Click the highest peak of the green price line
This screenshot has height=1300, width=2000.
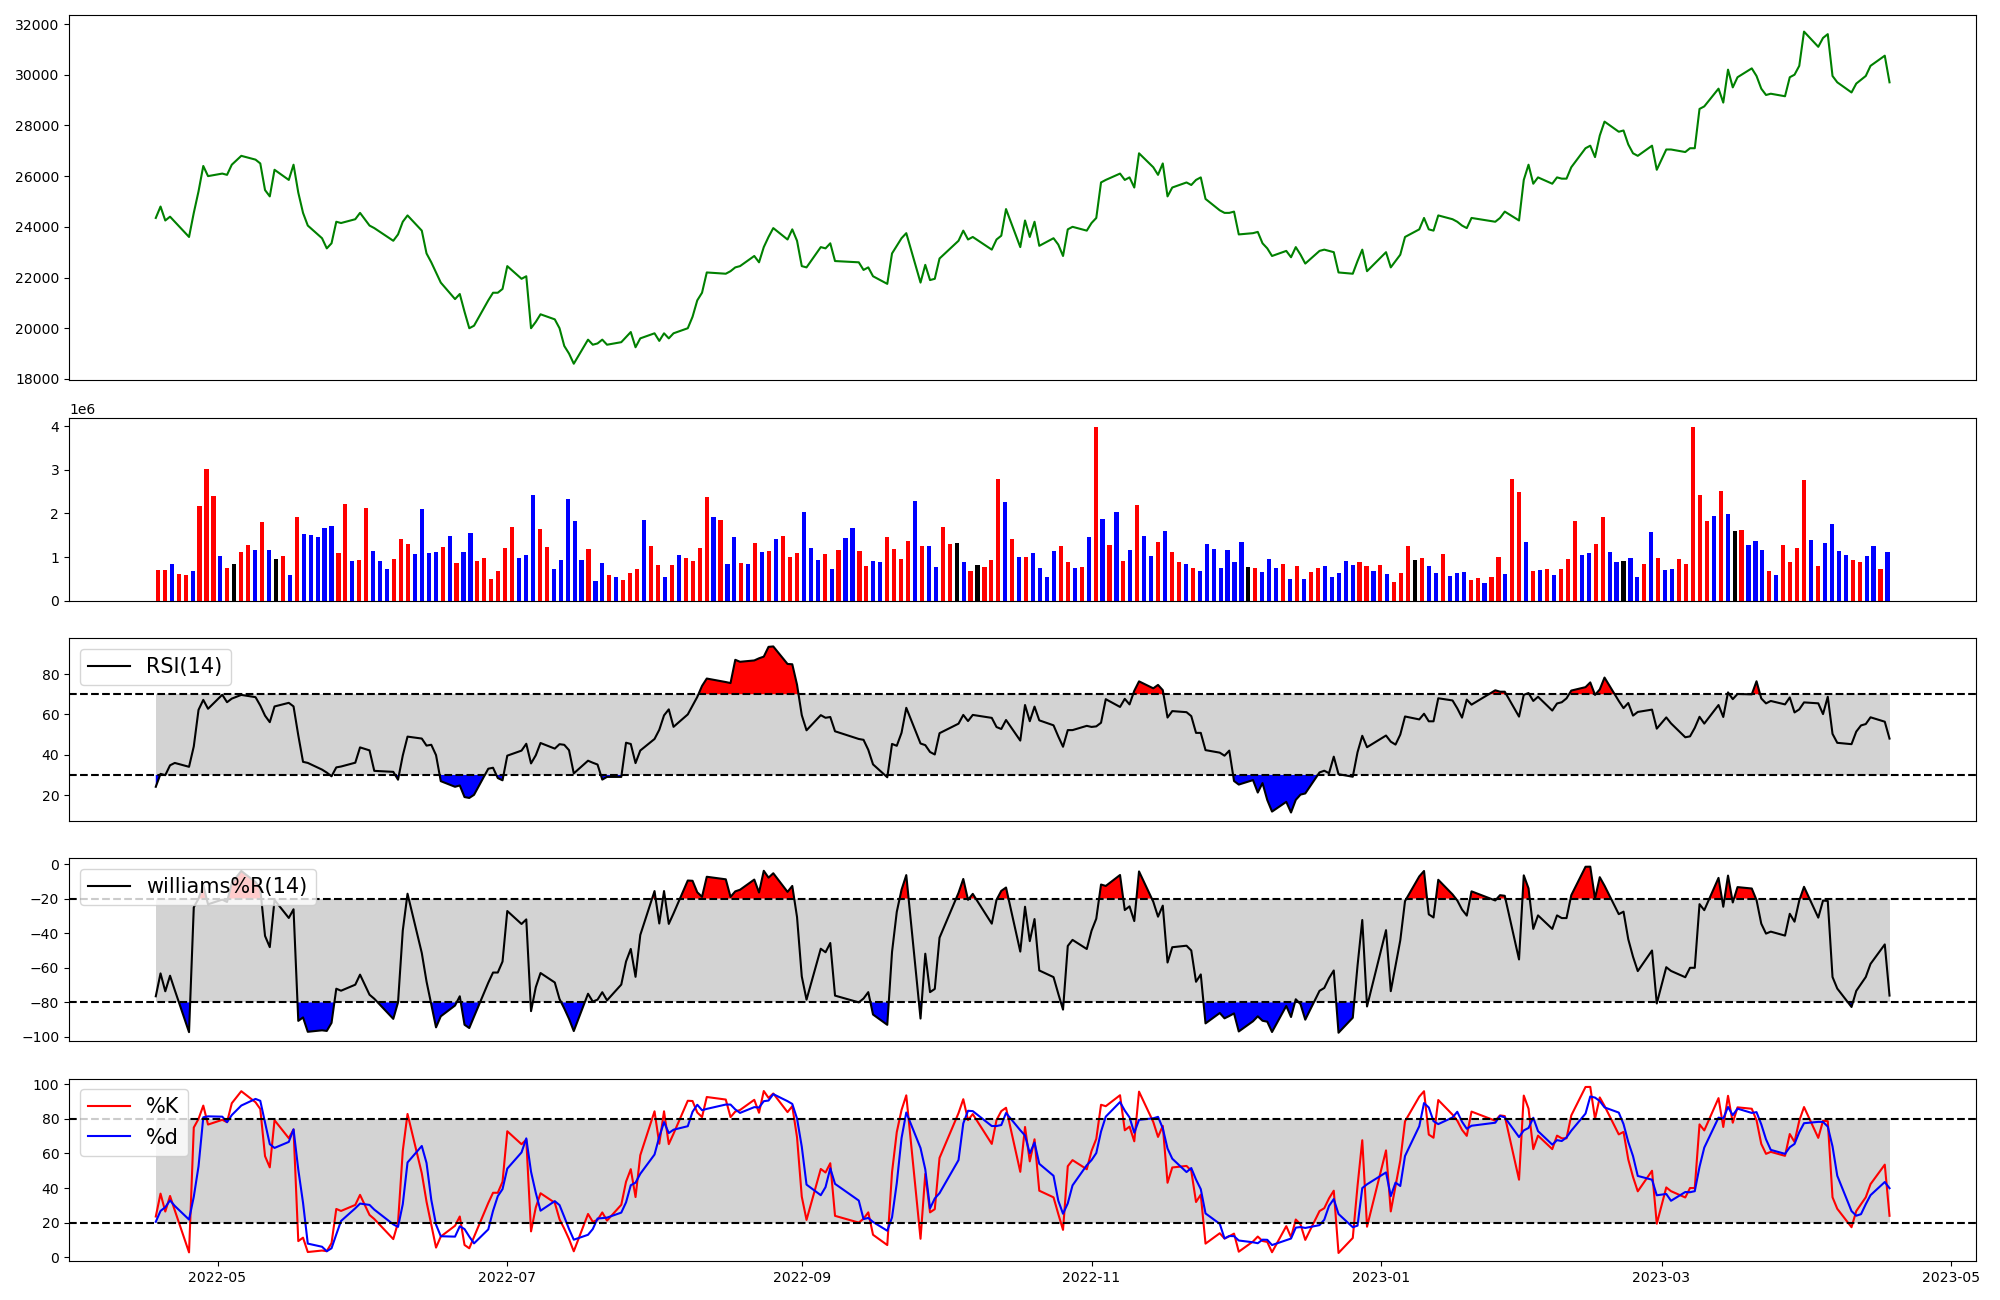(1804, 32)
